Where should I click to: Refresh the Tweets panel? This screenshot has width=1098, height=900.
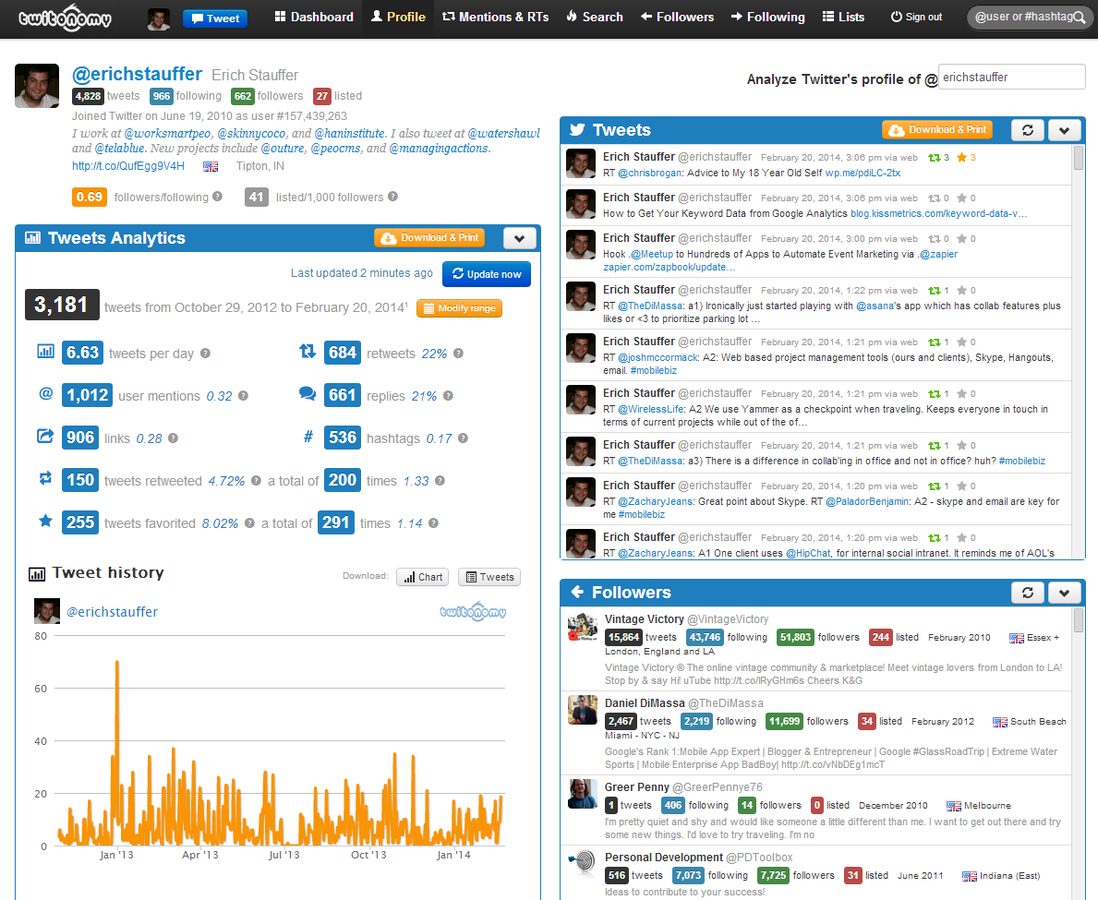1027,130
